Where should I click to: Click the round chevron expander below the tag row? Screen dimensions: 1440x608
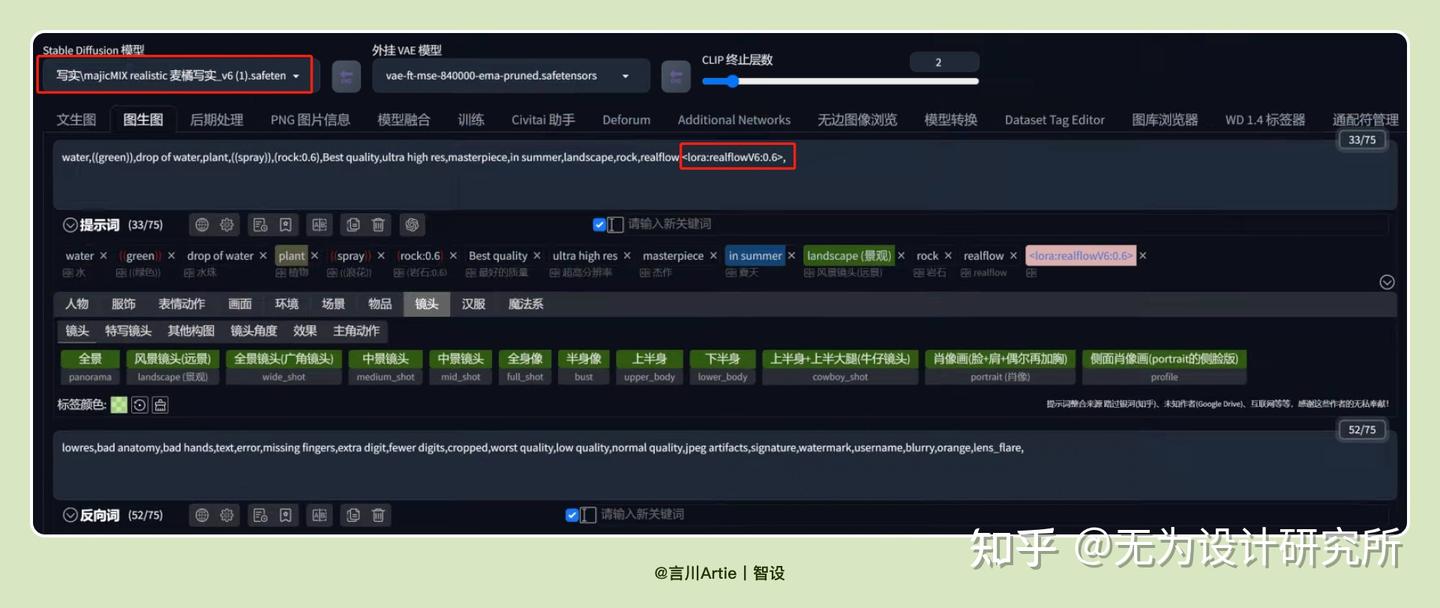tap(1387, 282)
